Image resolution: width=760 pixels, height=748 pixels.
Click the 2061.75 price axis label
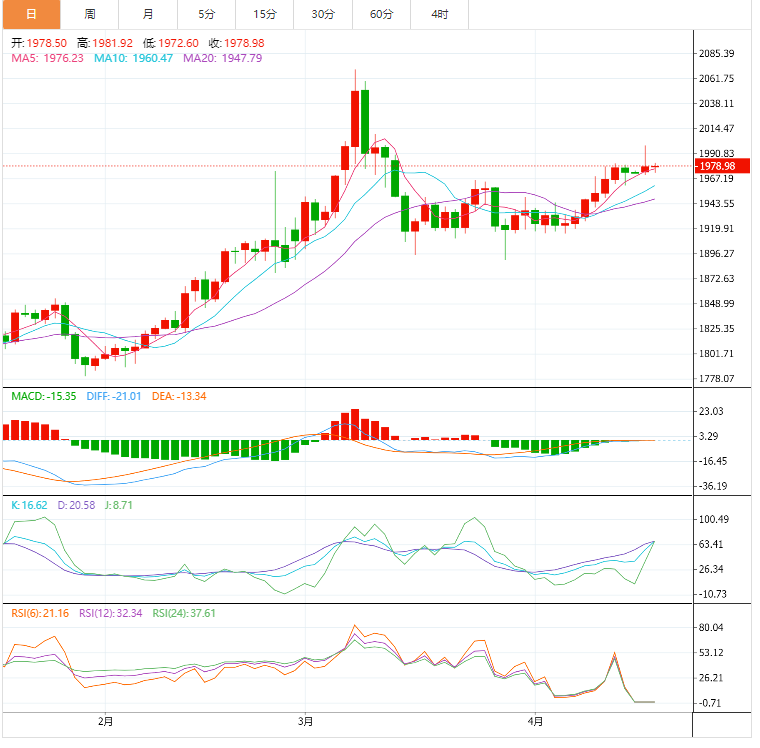point(716,79)
